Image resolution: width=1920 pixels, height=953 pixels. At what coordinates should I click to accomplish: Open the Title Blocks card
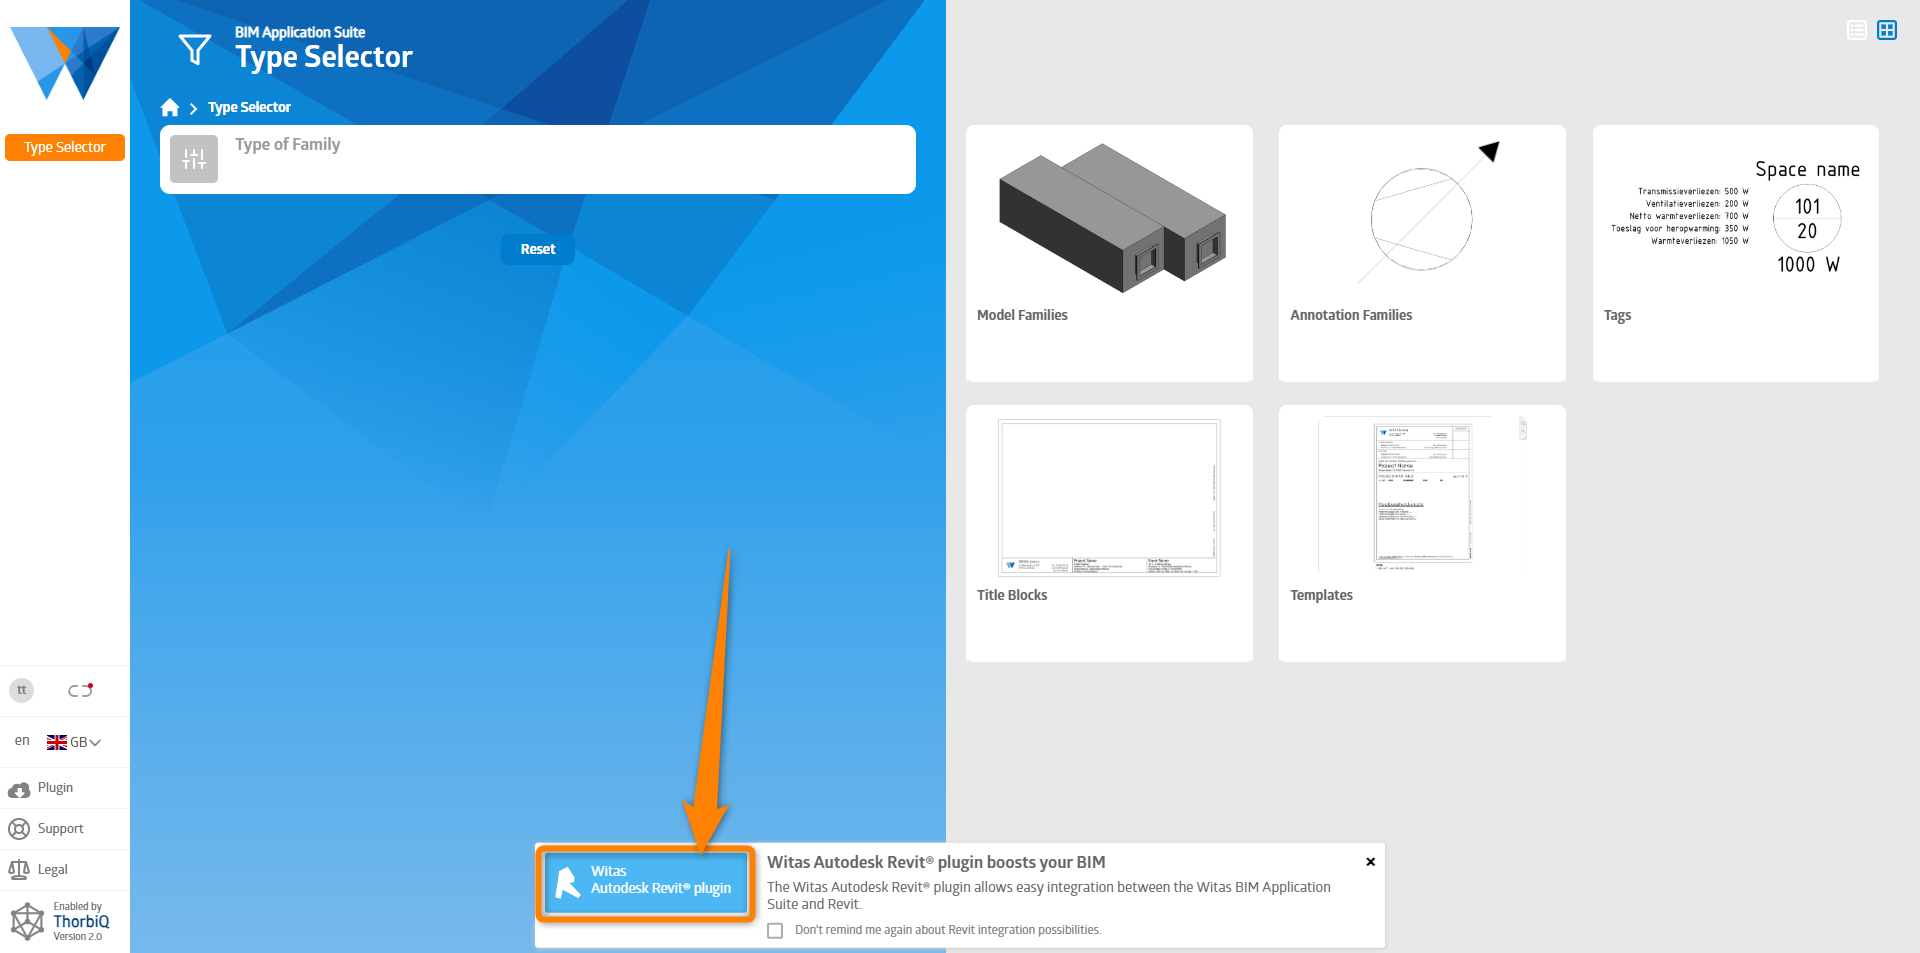[x=1109, y=533]
